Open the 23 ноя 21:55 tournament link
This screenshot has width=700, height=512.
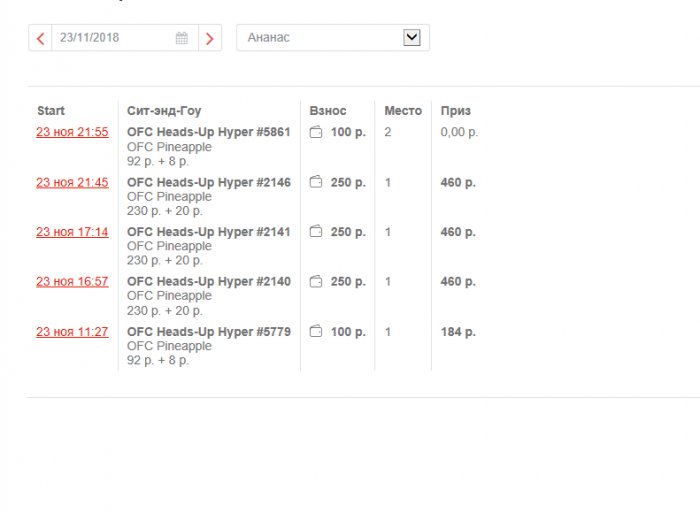pos(72,132)
